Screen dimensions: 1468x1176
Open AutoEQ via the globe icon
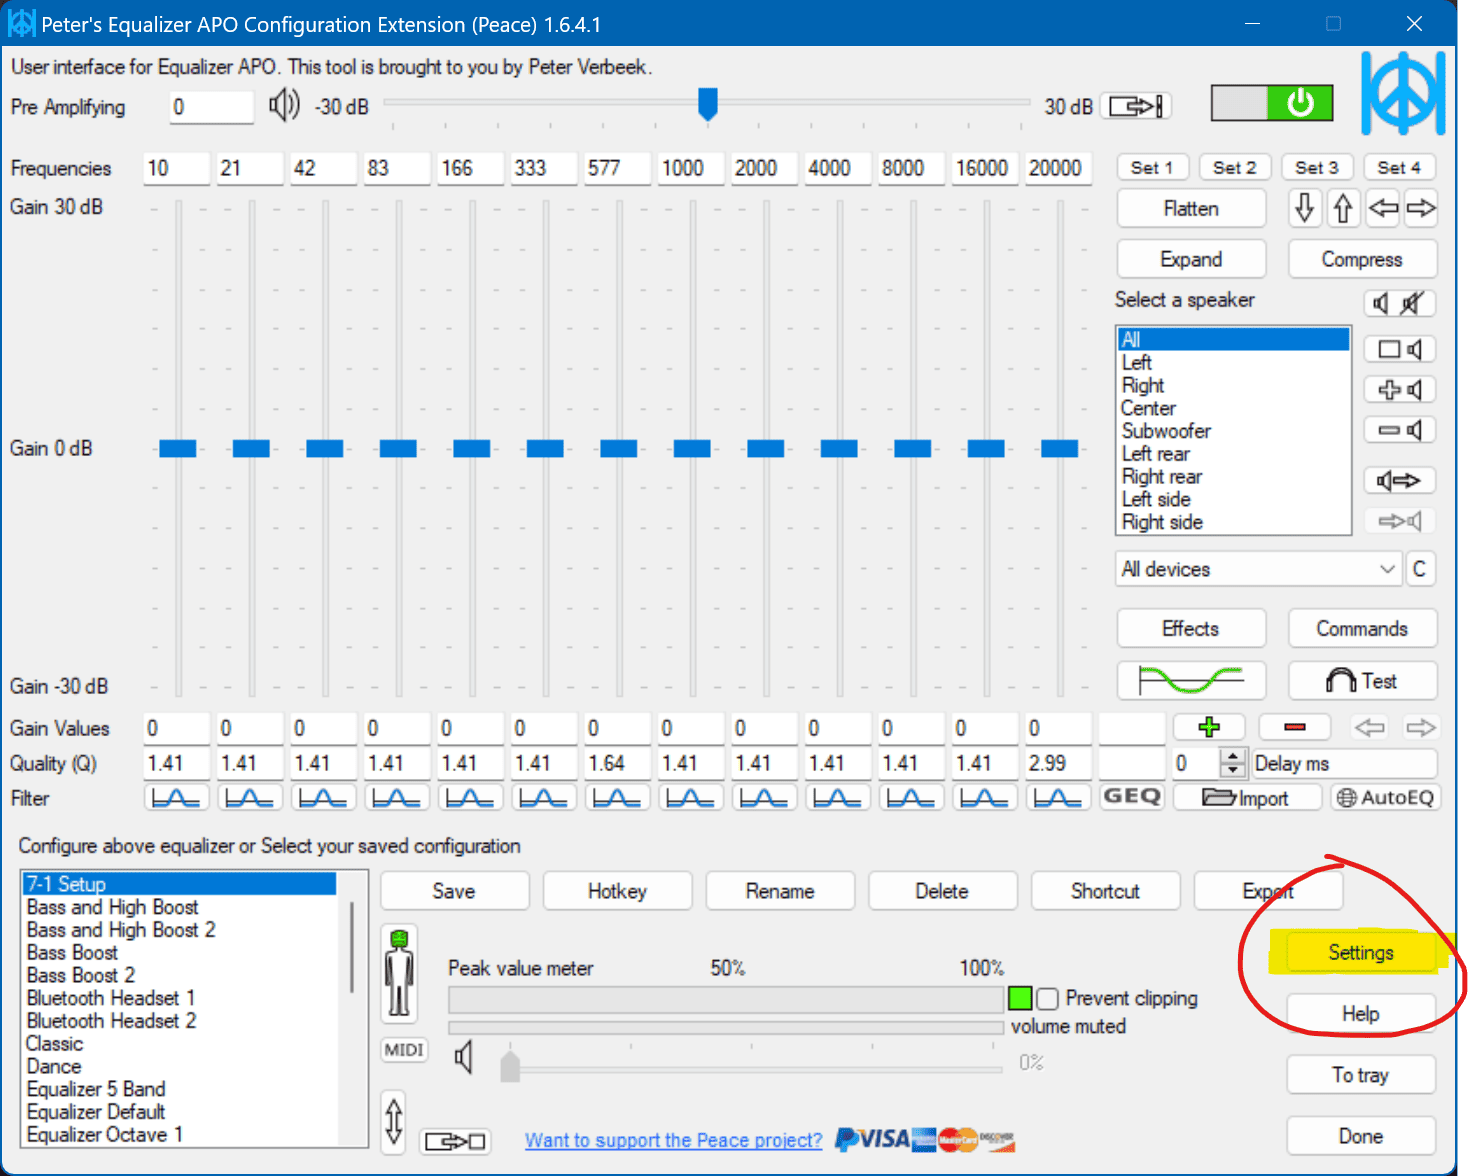[x=1385, y=797]
